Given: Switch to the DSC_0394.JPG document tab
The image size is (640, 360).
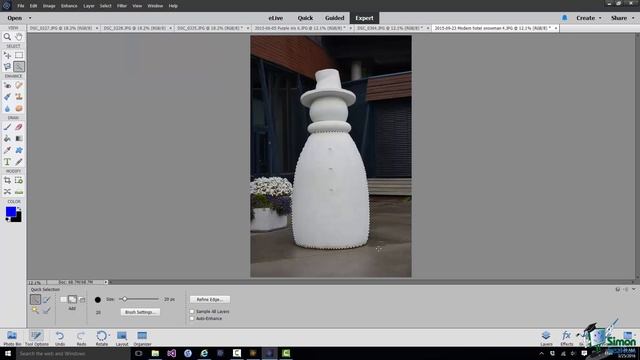Looking at the screenshot, I should pos(389,28).
